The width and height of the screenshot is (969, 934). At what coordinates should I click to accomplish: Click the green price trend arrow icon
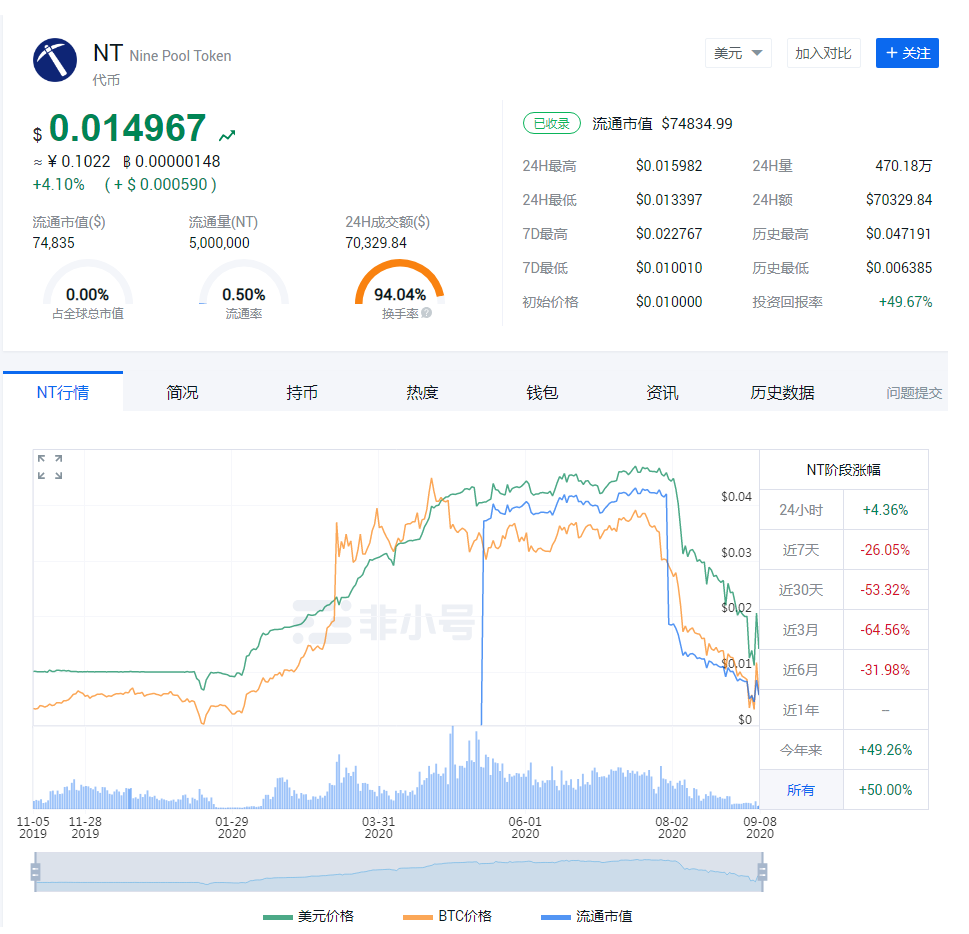227,135
